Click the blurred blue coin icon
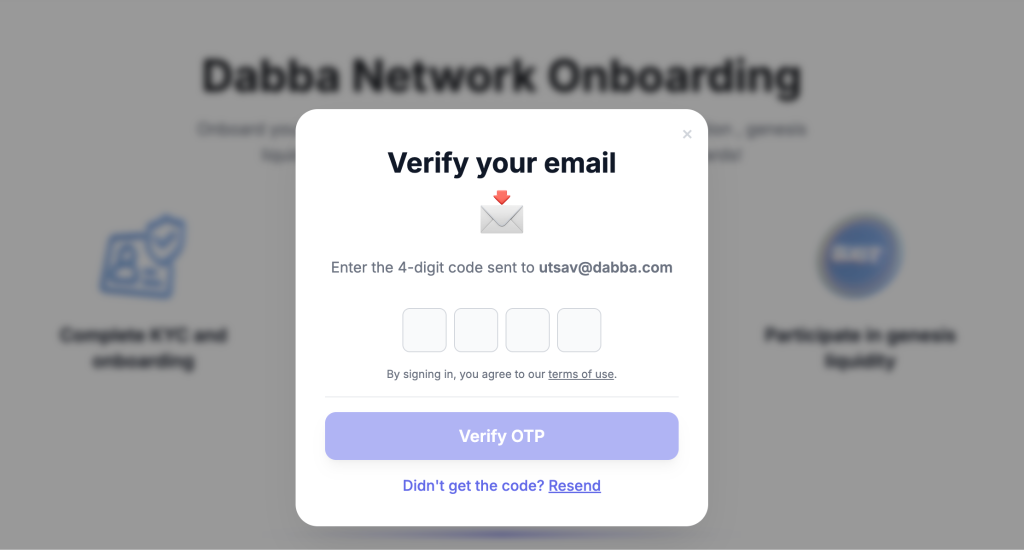Screen dimensions: 1024x550 [x=860, y=255]
